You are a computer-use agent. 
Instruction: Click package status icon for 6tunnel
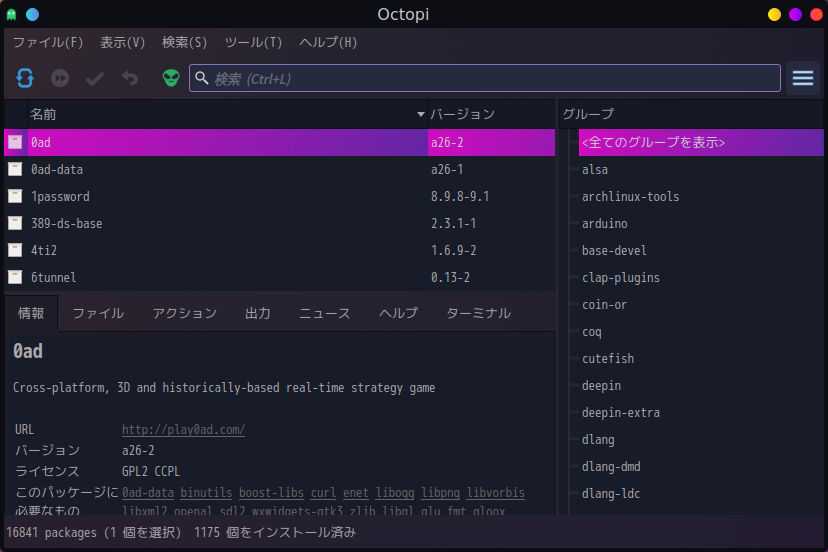pyautogui.click(x=15, y=277)
